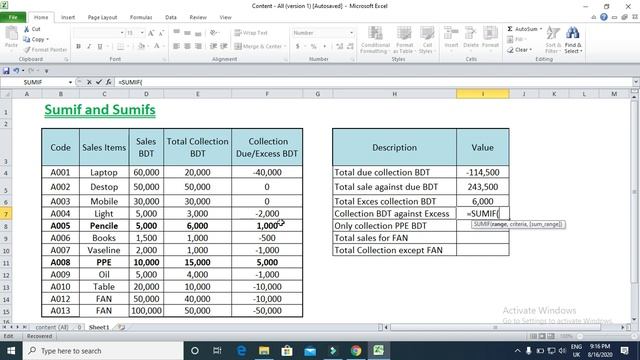Viewport: 640px width, 360px height.
Task: Click the Increase Font Size icon
Action: (151, 33)
